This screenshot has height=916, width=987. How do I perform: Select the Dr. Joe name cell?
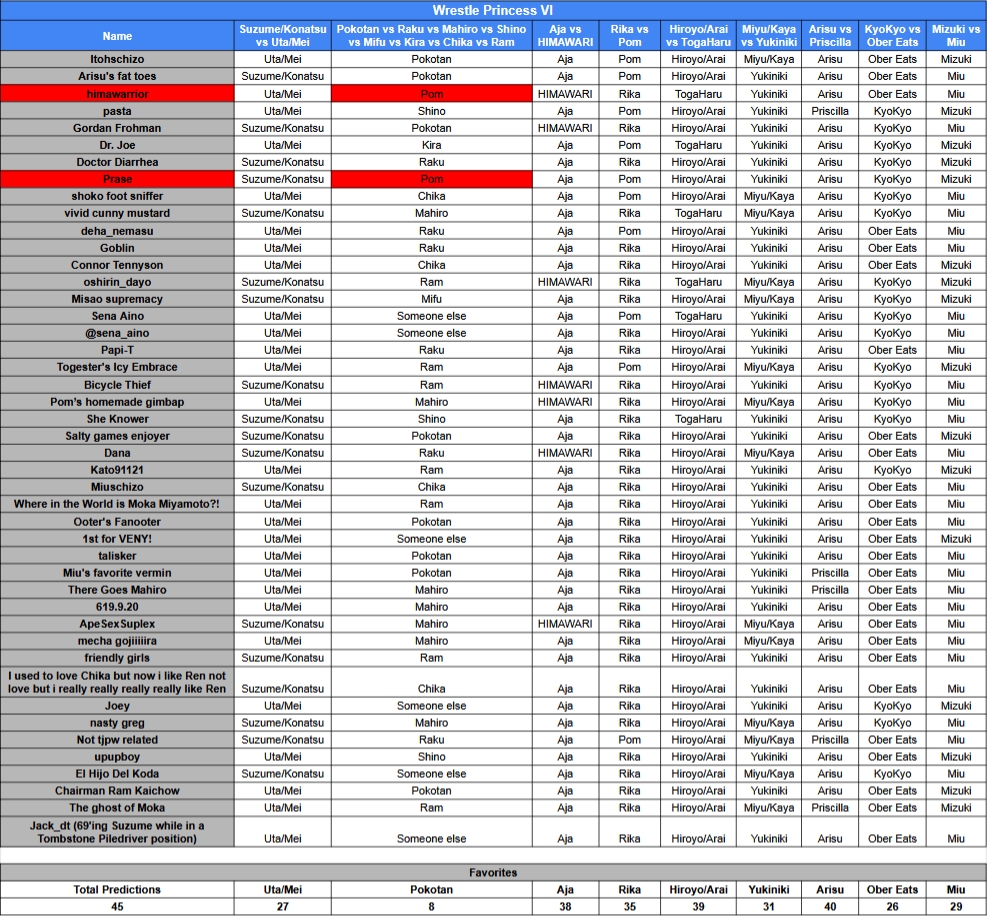tap(117, 145)
